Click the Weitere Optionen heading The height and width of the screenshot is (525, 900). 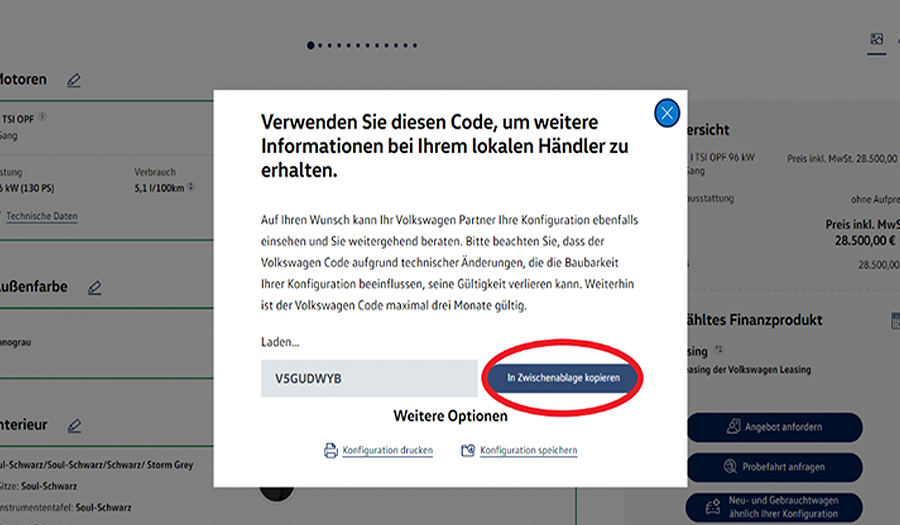[451, 416]
